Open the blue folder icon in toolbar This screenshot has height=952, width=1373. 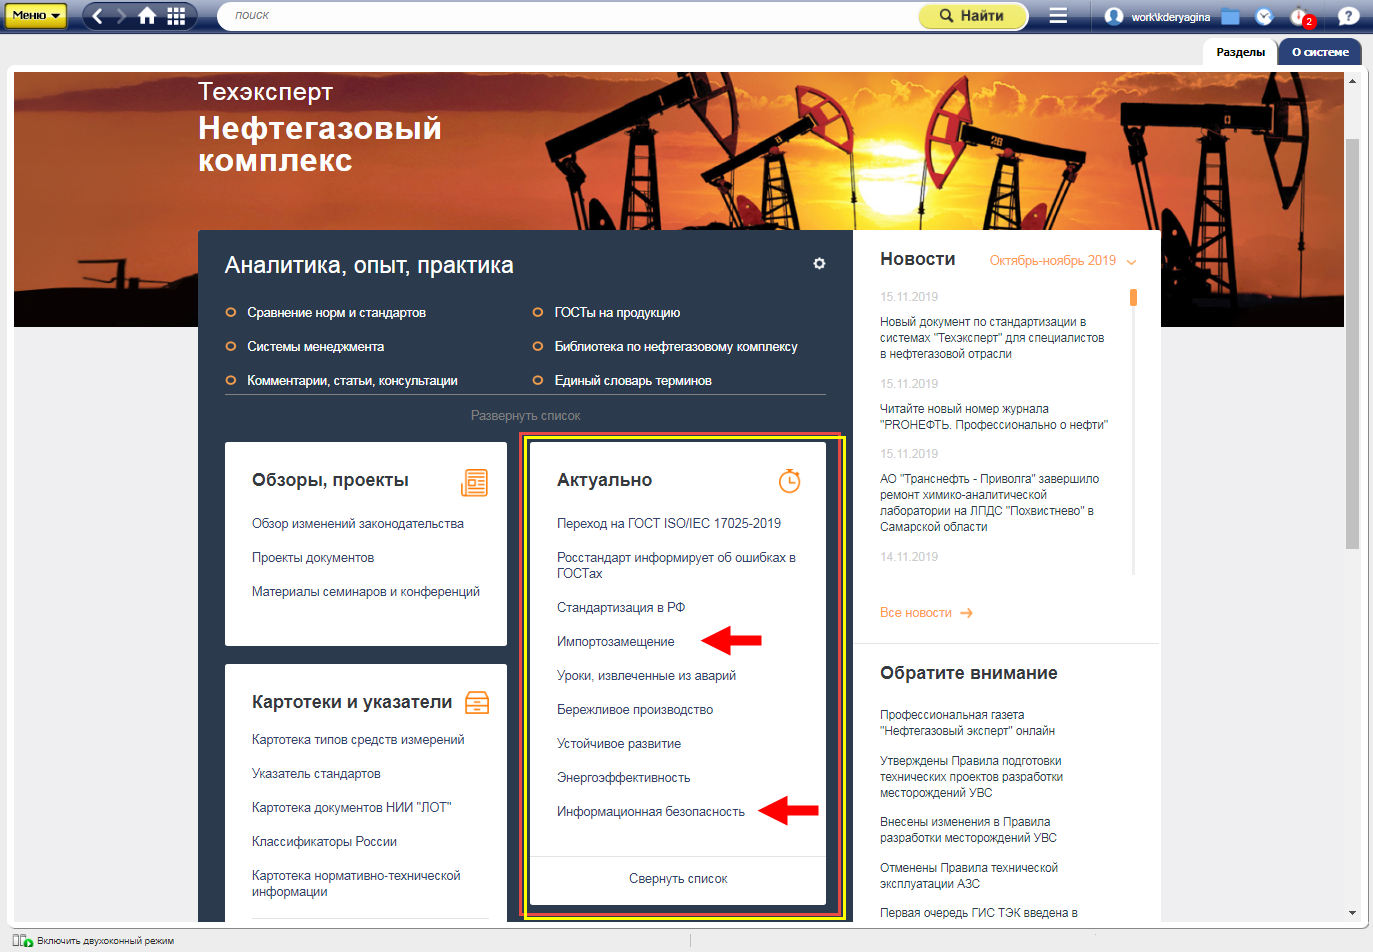point(1230,17)
